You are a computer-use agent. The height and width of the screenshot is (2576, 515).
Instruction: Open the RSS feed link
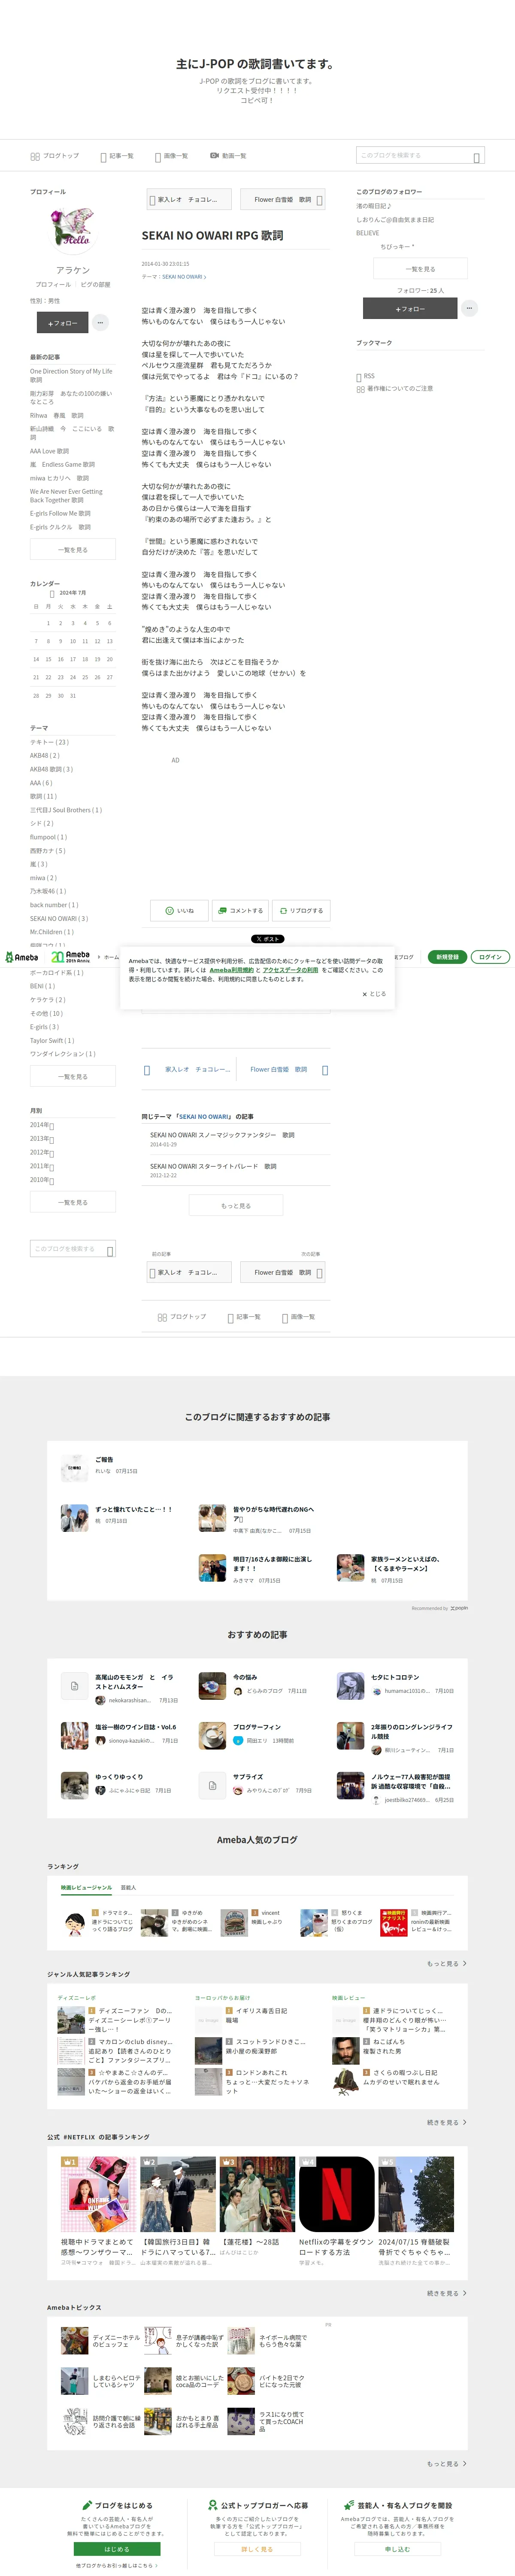366,376
